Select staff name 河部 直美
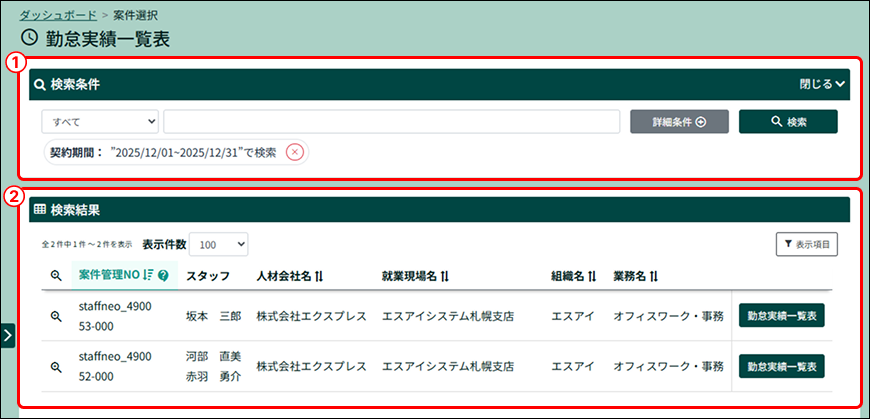Screen dimensions: 870x419 tap(214, 356)
